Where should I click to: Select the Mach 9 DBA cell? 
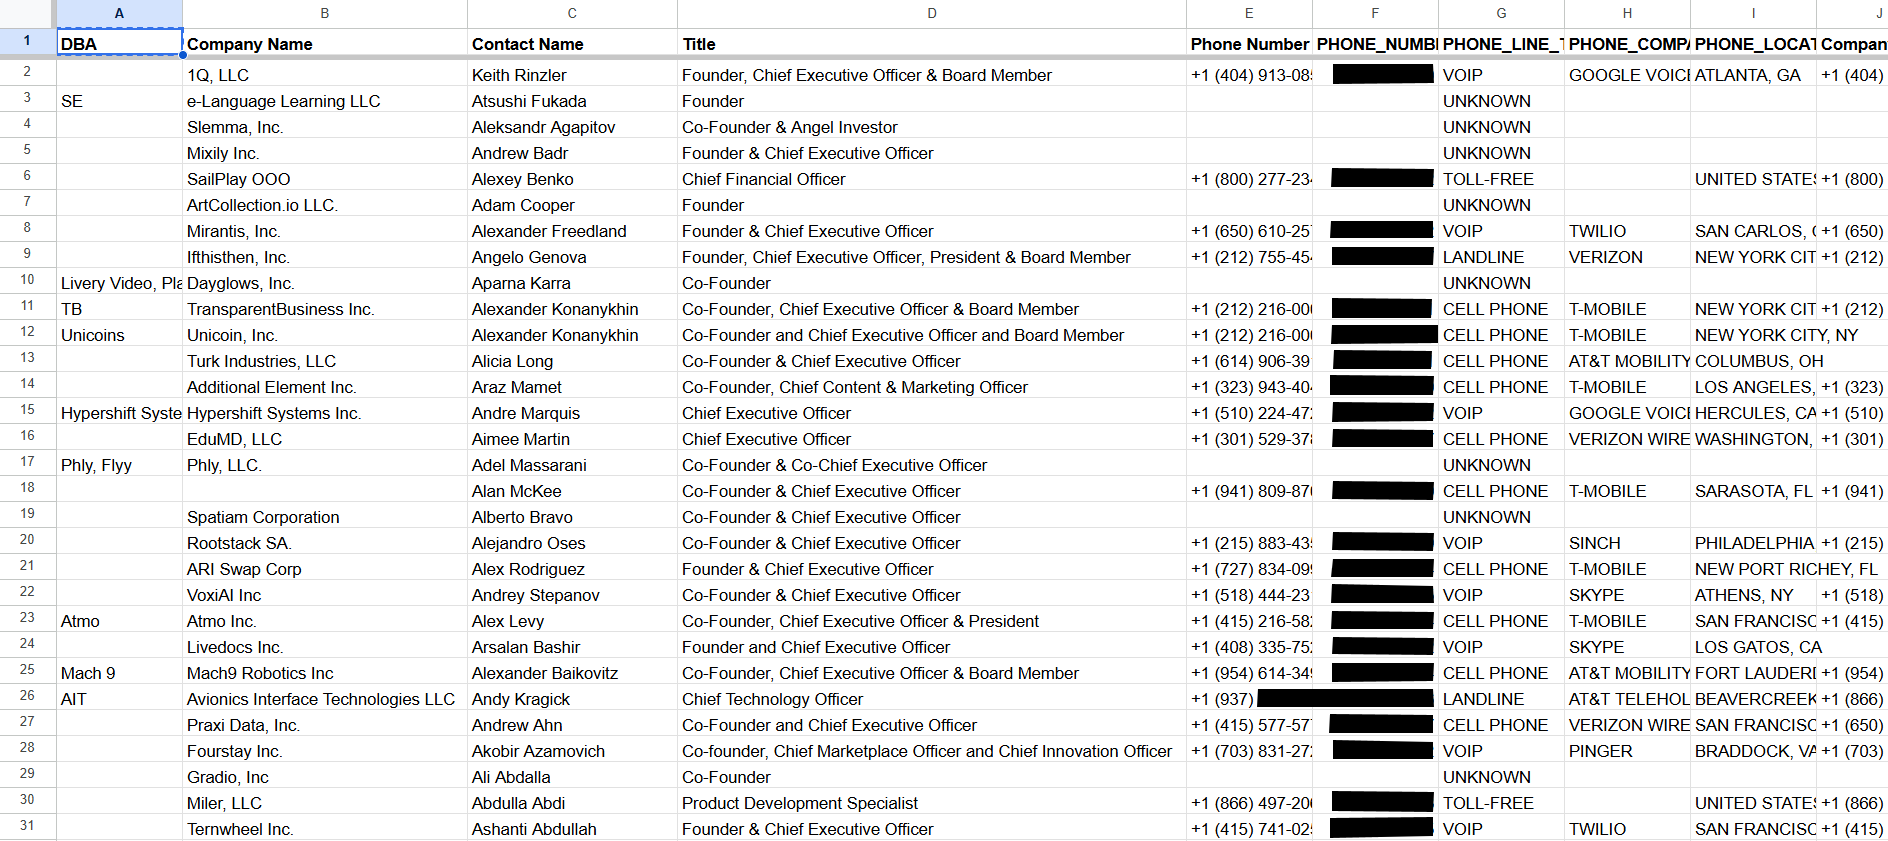tap(119, 673)
